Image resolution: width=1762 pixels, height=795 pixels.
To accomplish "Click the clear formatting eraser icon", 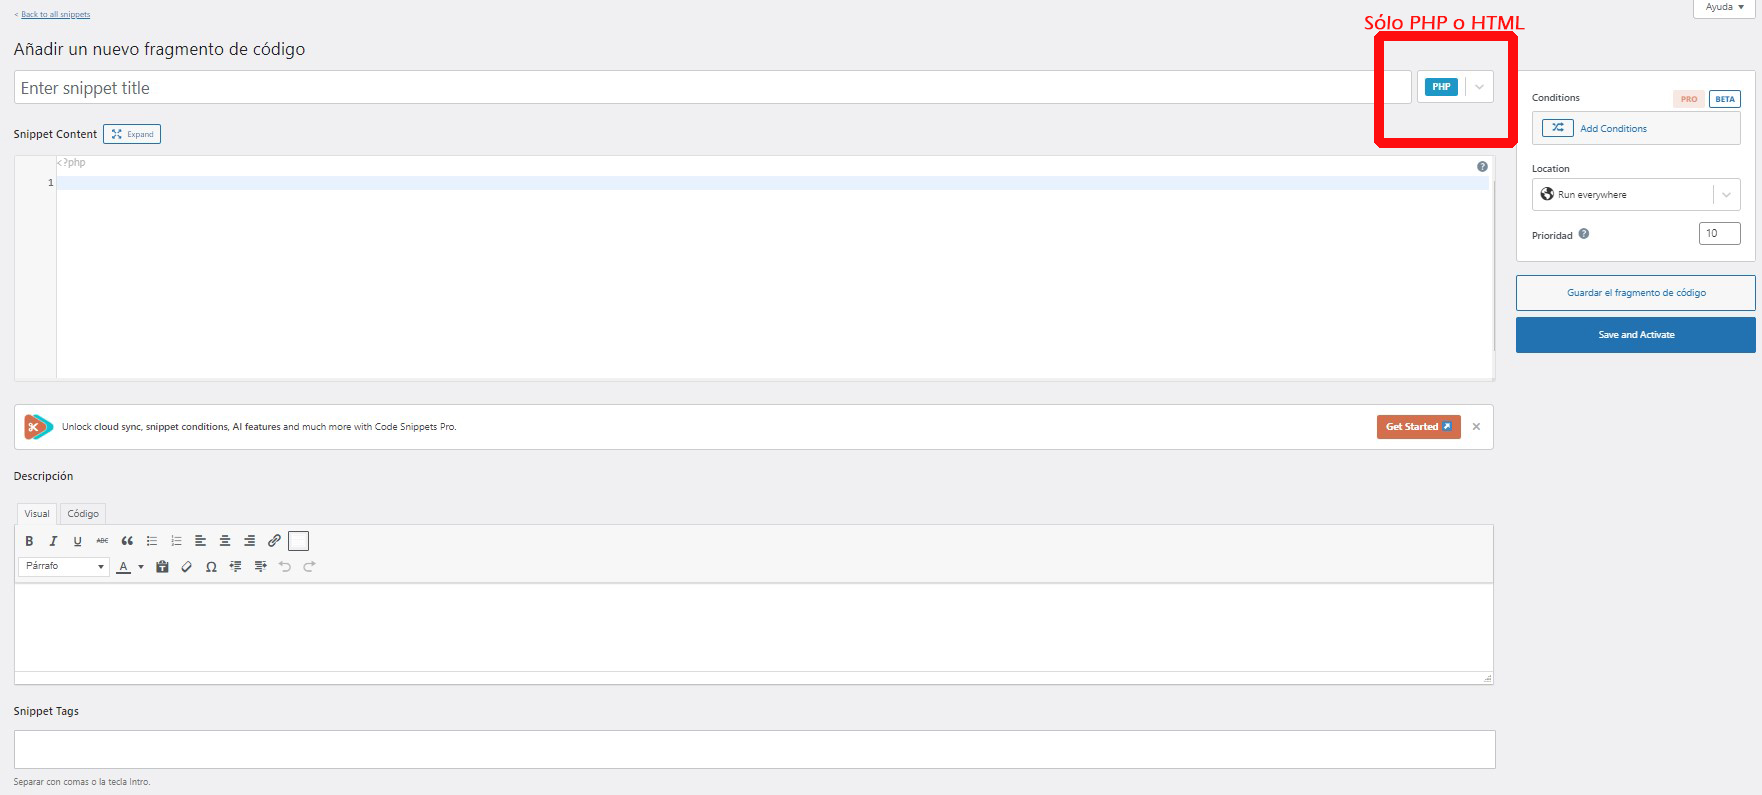I will pos(186,567).
